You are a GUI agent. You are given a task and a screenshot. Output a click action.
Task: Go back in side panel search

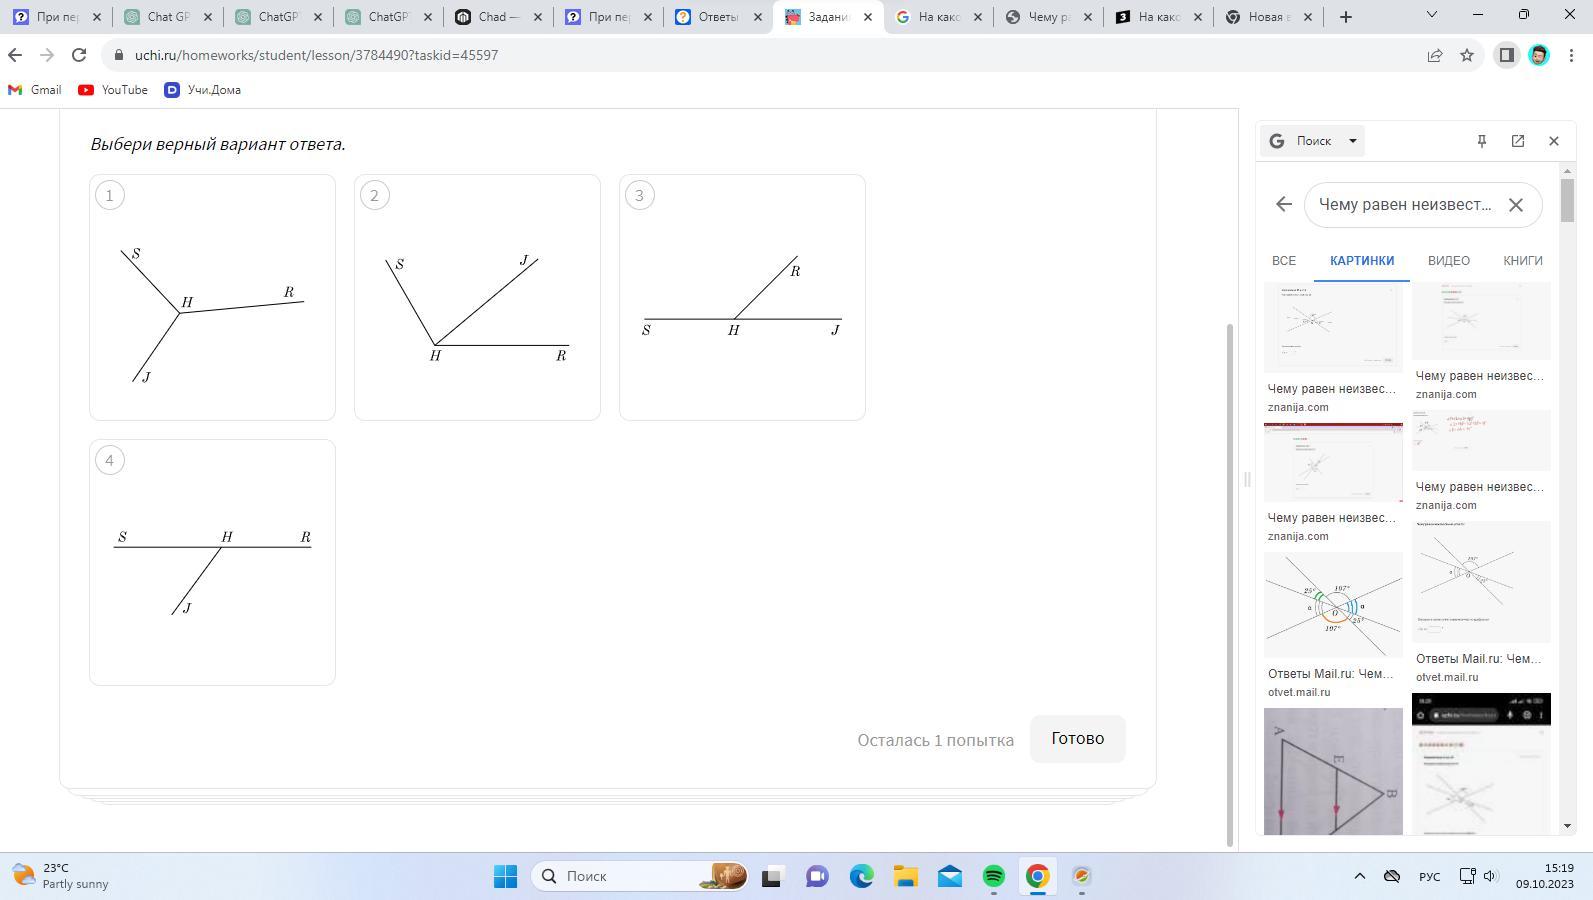(x=1284, y=205)
